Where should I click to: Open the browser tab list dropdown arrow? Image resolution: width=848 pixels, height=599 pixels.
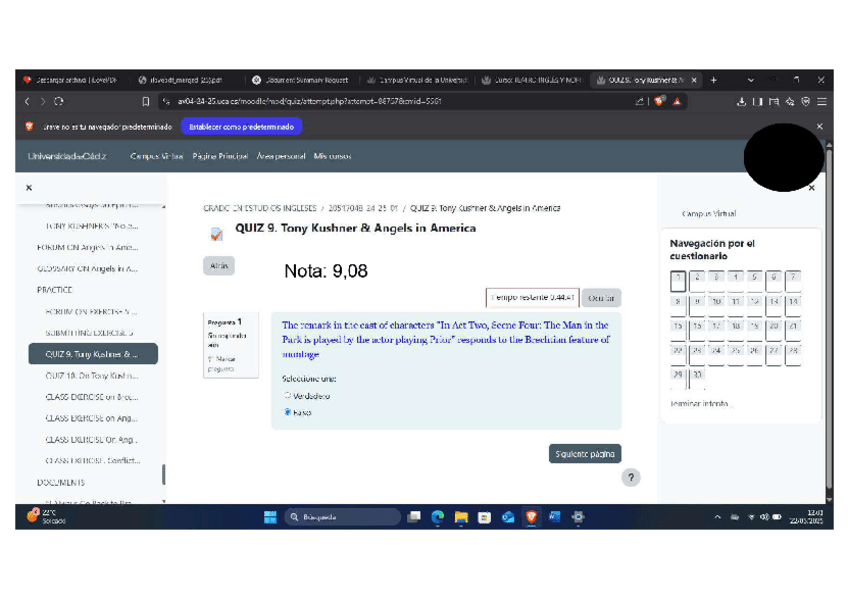[x=751, y=80]
